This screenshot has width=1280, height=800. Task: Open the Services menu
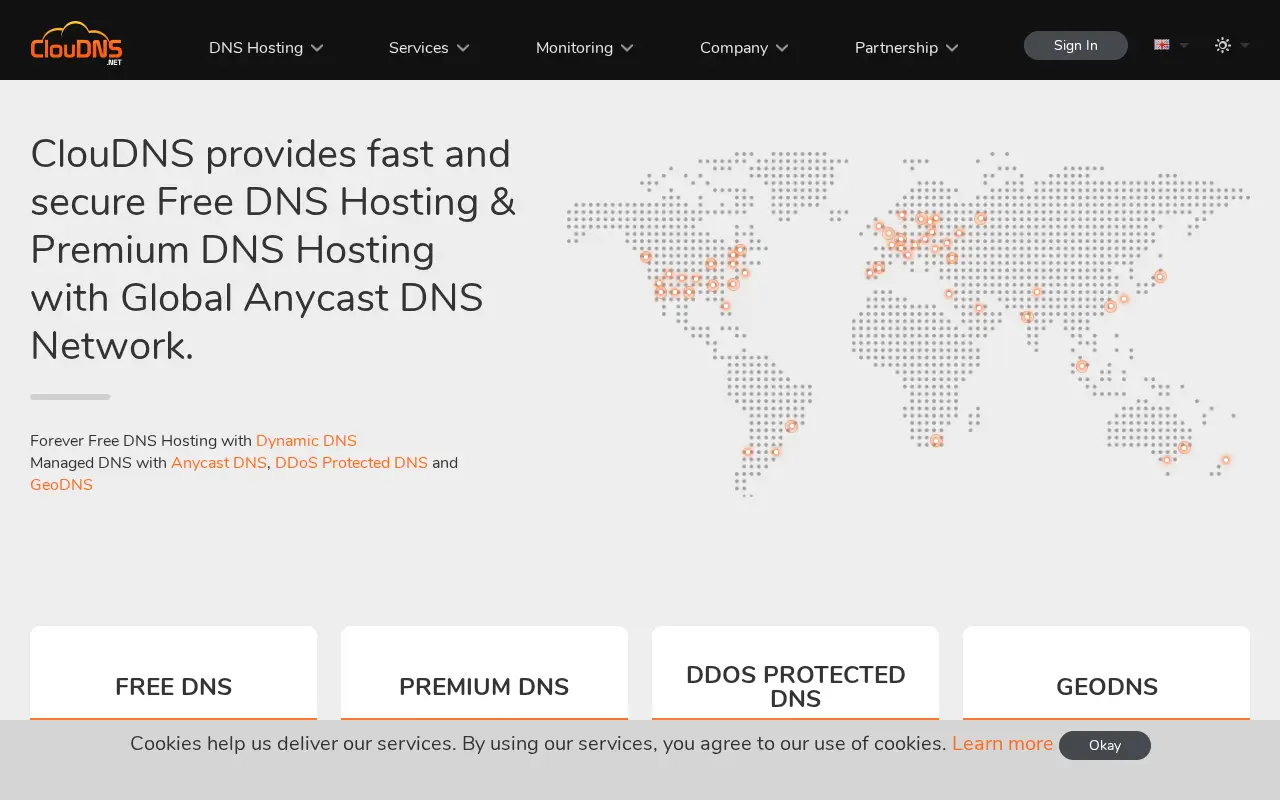(429, 47)
